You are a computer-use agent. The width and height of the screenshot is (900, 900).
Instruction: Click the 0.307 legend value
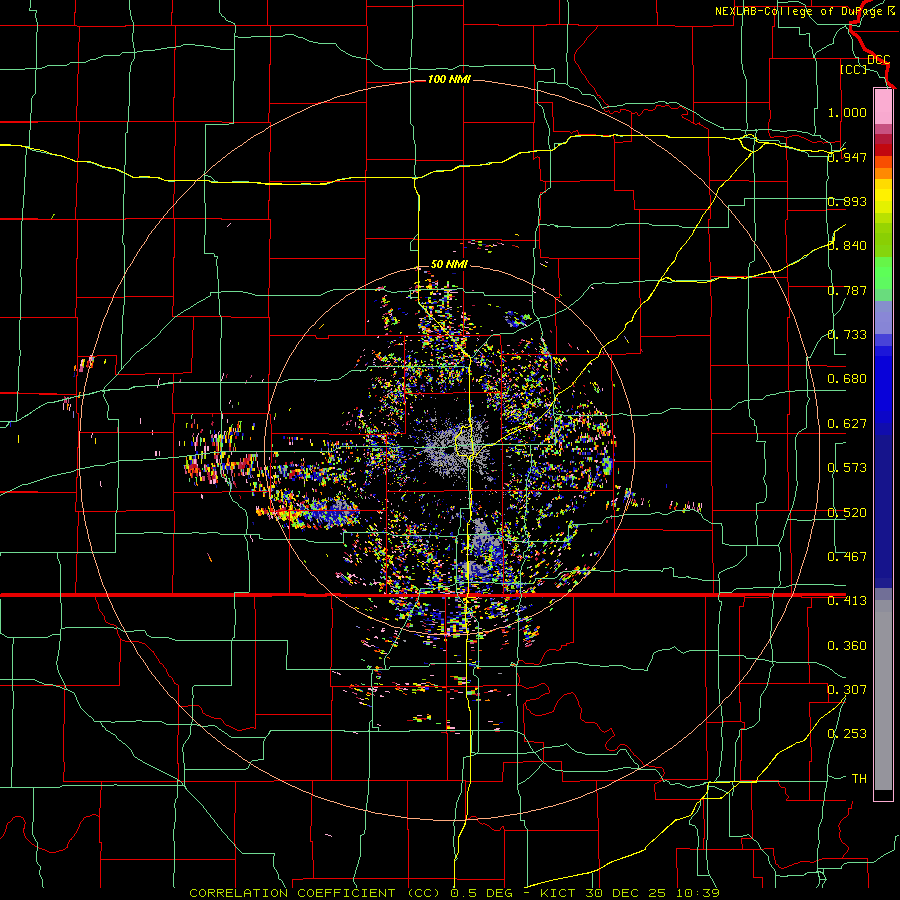(x=847, y=690)
